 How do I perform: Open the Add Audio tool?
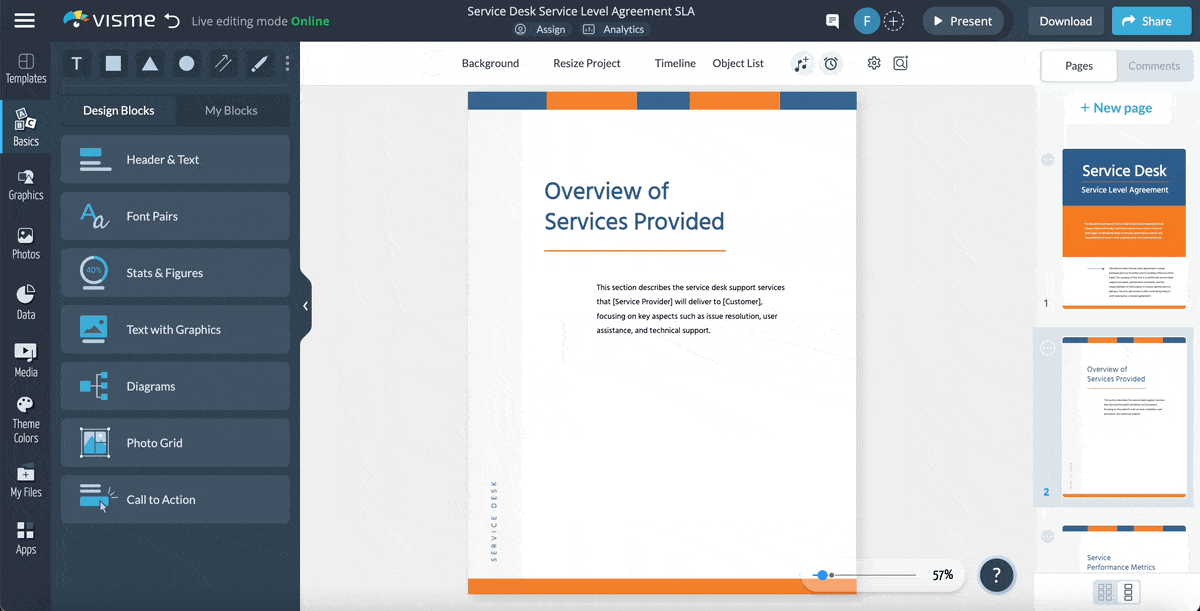tap(801, 63)
